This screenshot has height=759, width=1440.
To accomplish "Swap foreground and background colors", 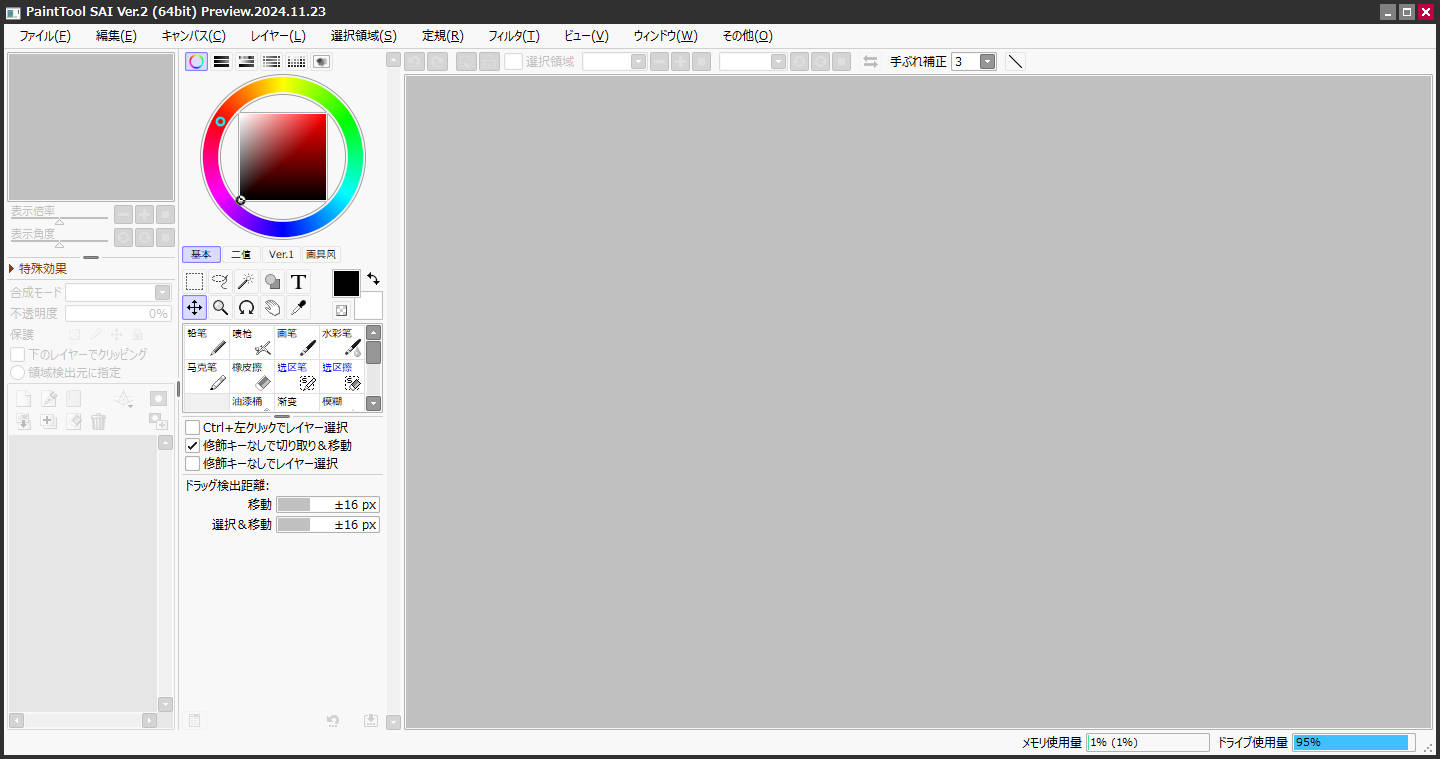I will click(373, 278).
